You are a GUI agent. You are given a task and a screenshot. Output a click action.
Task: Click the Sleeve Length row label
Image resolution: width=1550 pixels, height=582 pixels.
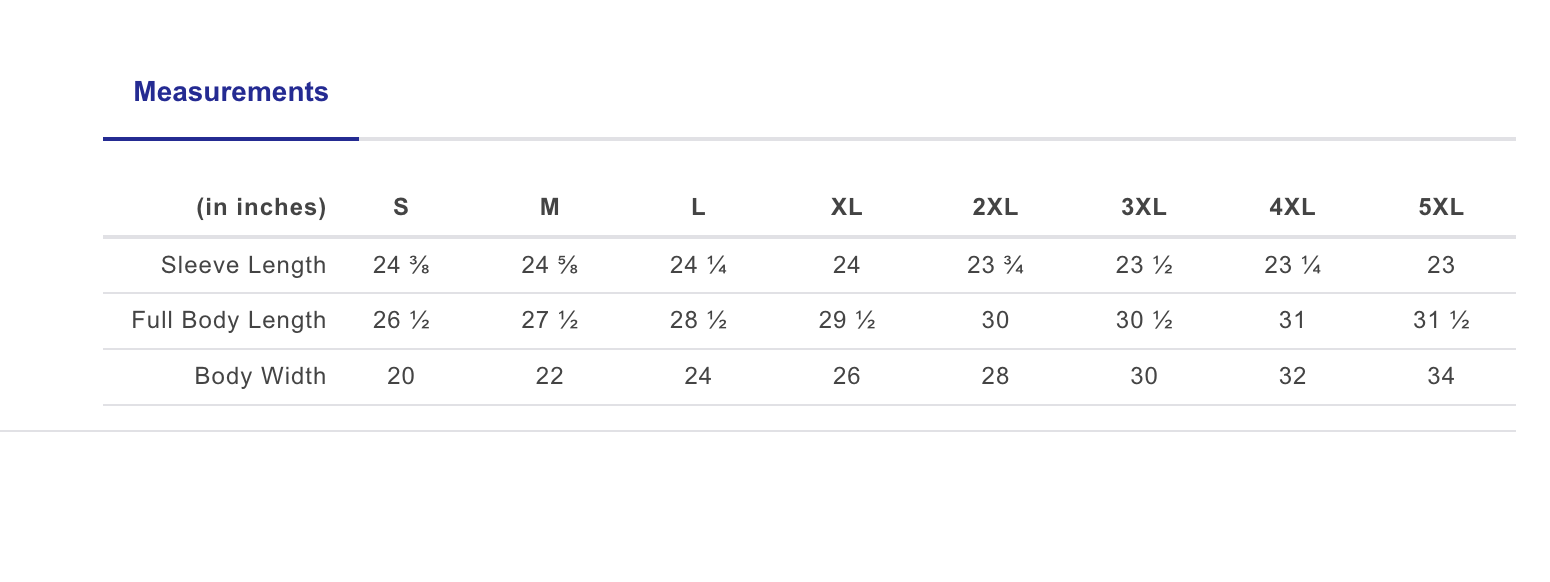click(243, 265)
